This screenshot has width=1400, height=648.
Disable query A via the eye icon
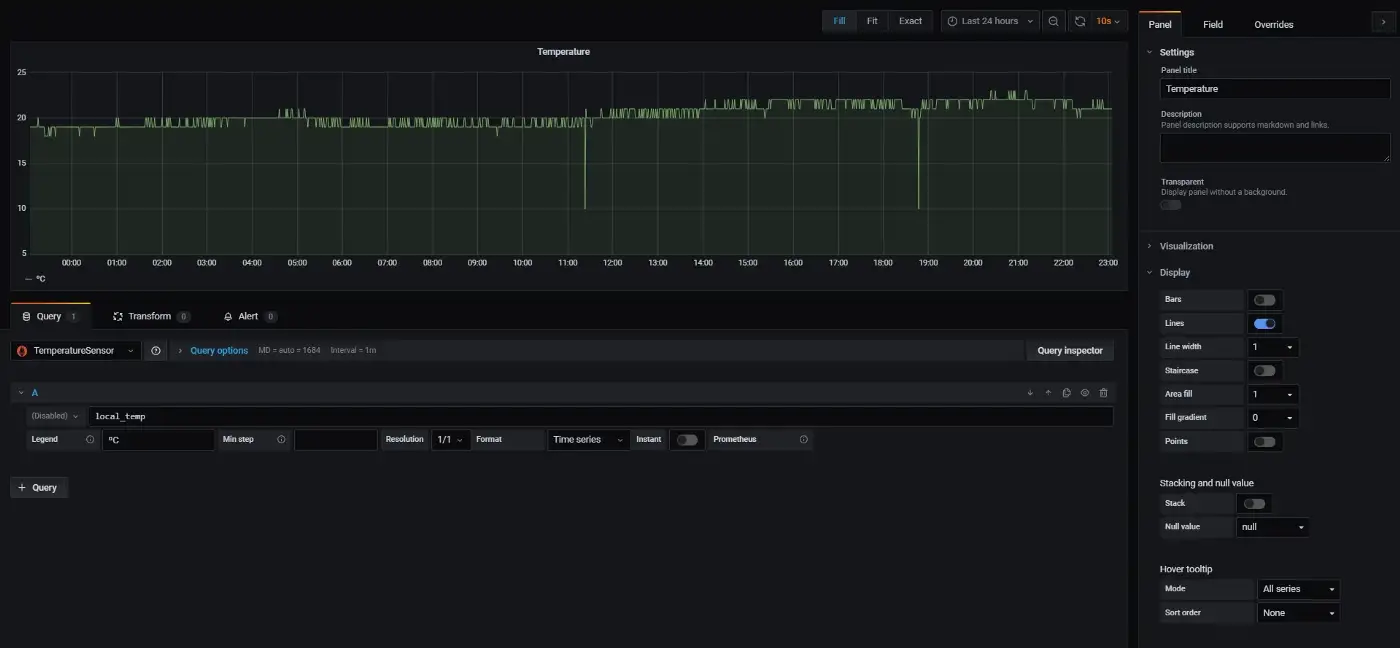click(x=1085, y=392)
